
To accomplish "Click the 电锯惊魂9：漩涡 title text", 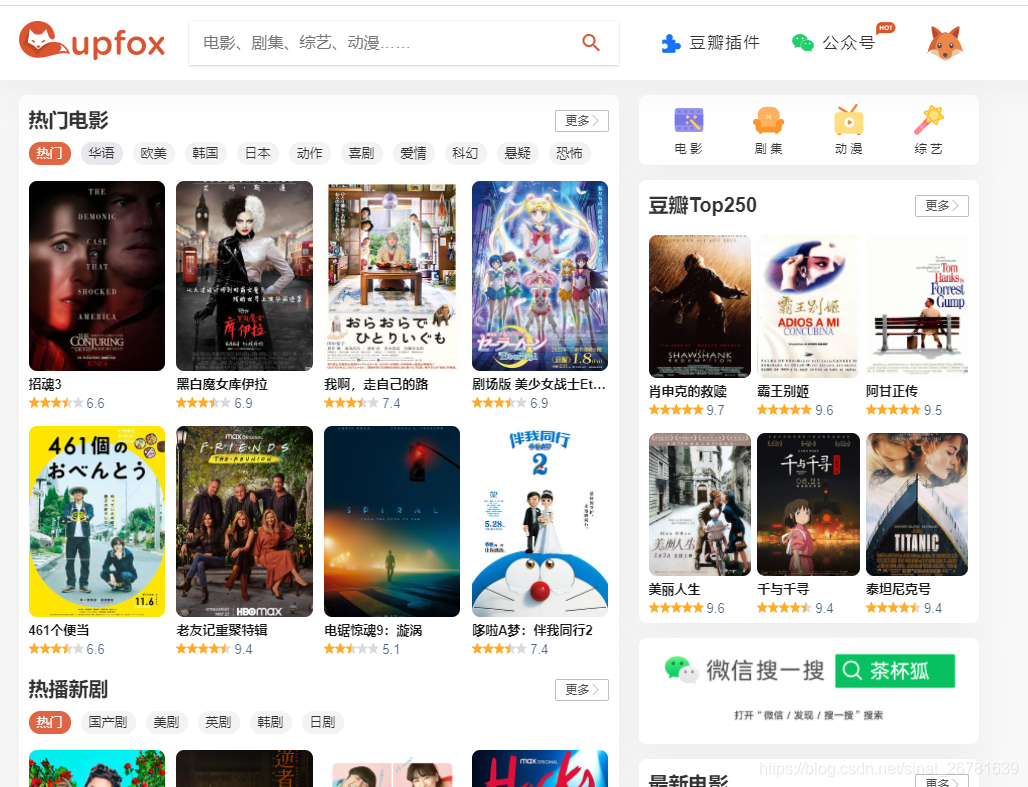I will (x=374, y=630).
